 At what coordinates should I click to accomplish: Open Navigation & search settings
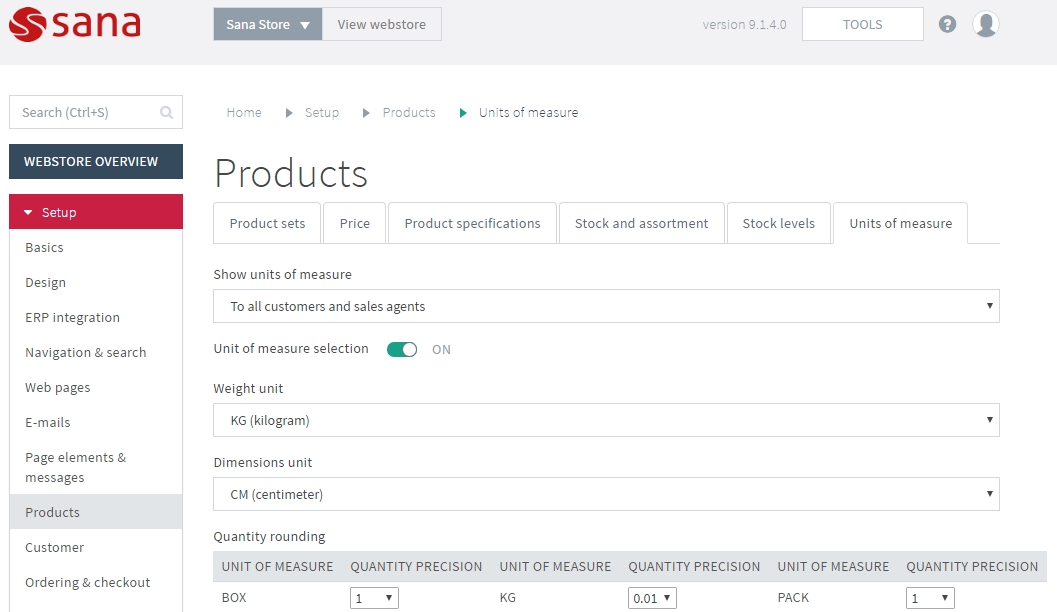coord(86,353)
